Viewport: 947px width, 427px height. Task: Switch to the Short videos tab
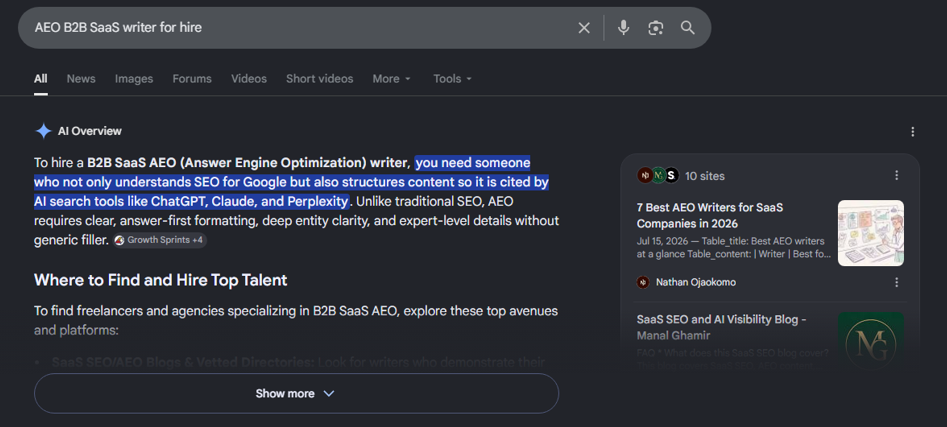[319, 79]
